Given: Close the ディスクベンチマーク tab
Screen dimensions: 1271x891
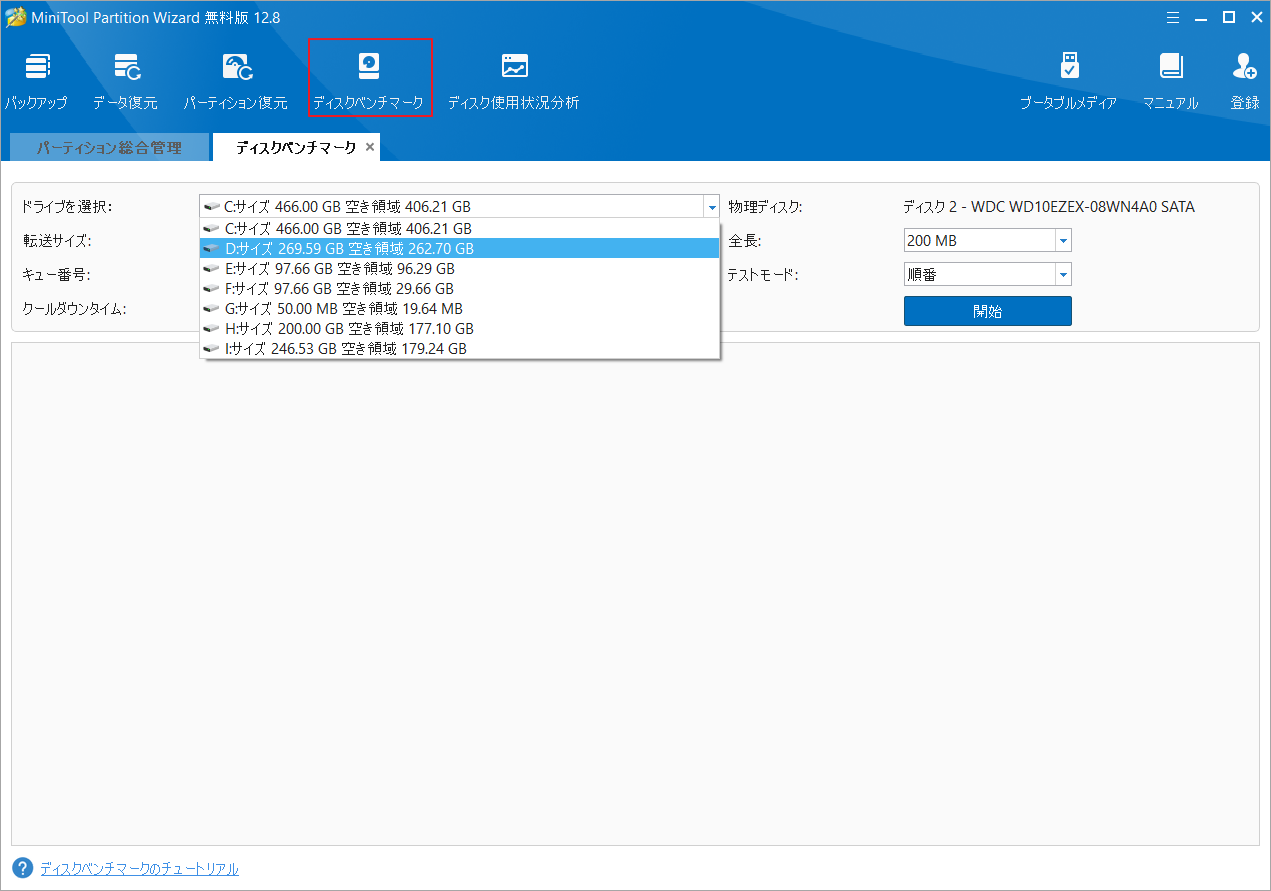Looking at the screenshot, I should [370, 147].
